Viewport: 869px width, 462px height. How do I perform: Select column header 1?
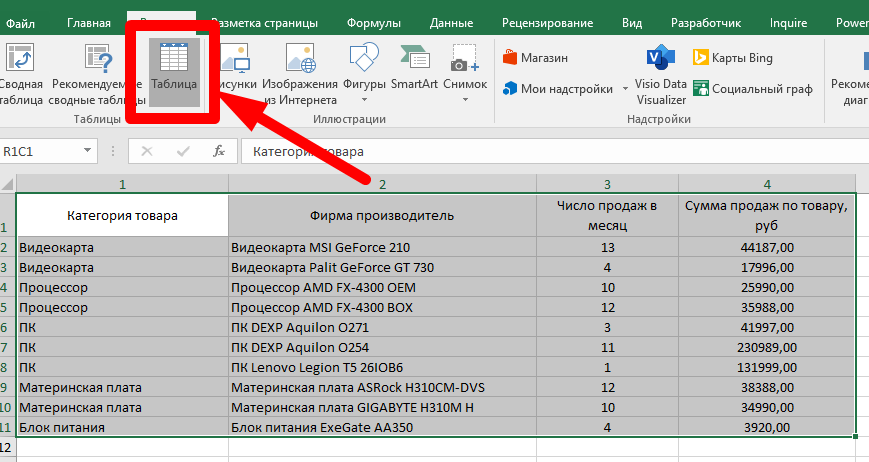click(x=122, y=184)
